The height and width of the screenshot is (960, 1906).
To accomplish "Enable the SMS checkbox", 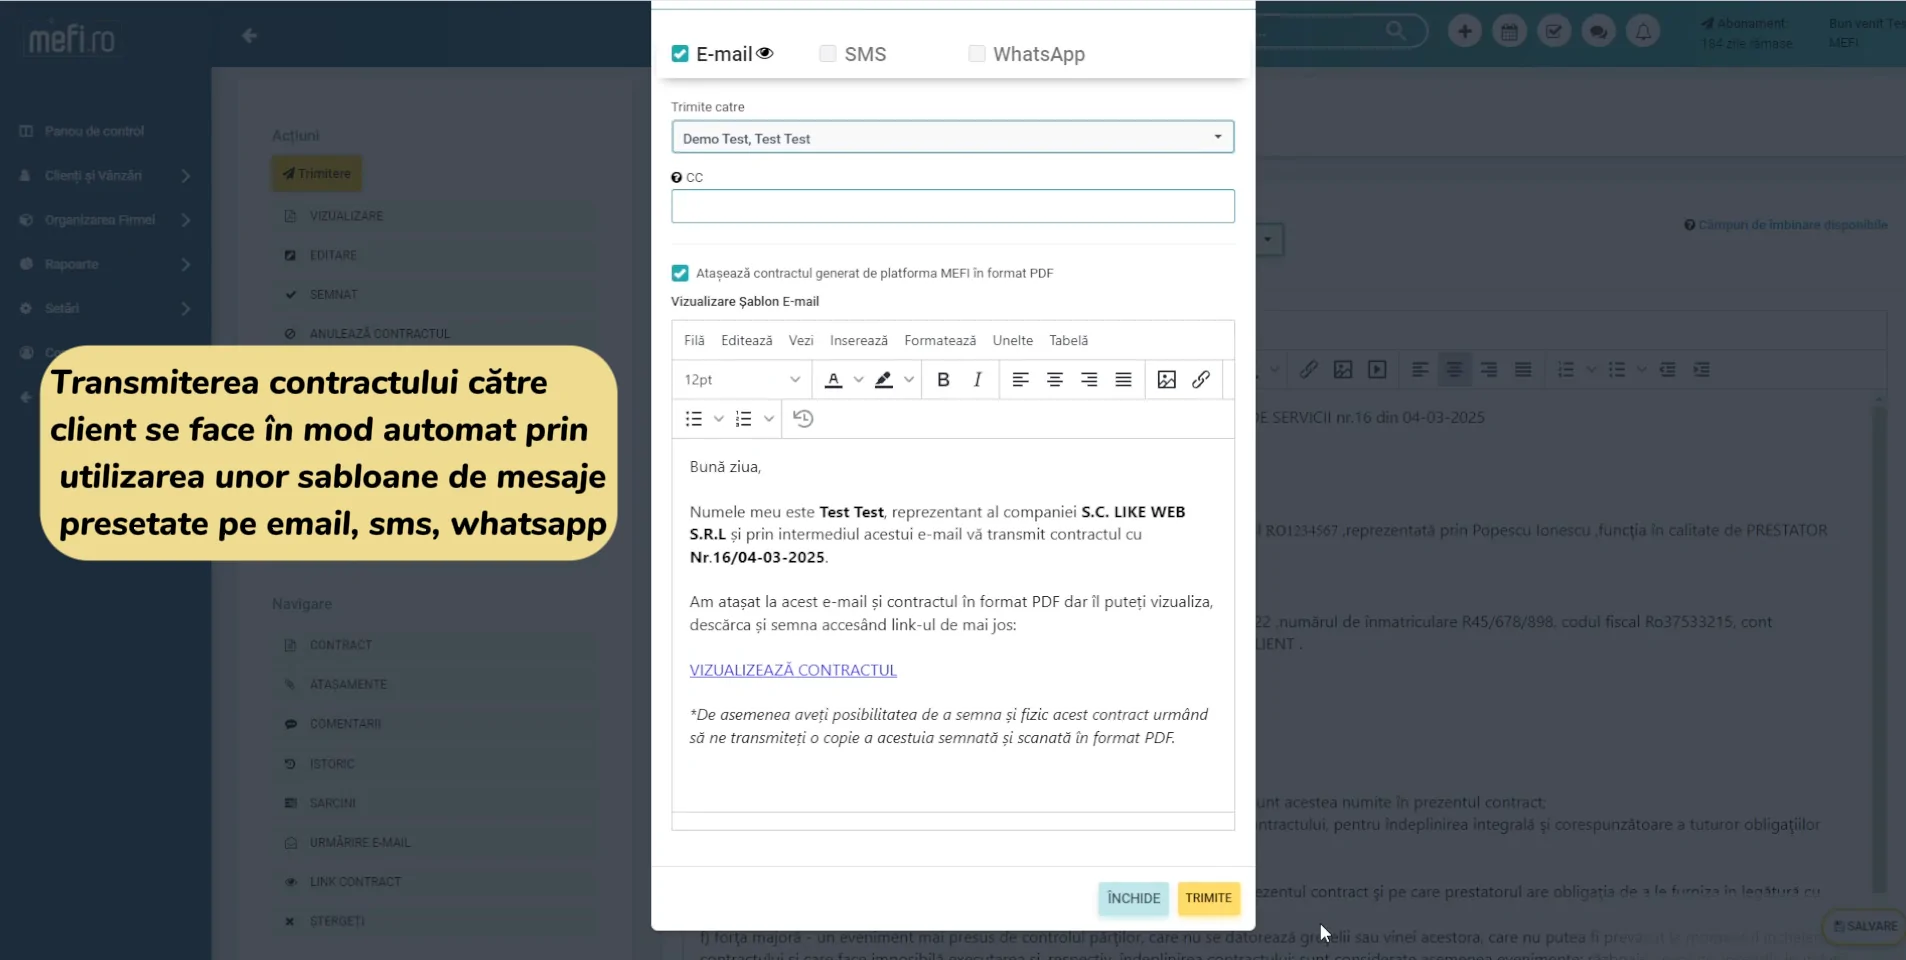I will pyautogui.click(x=828, y=54).
